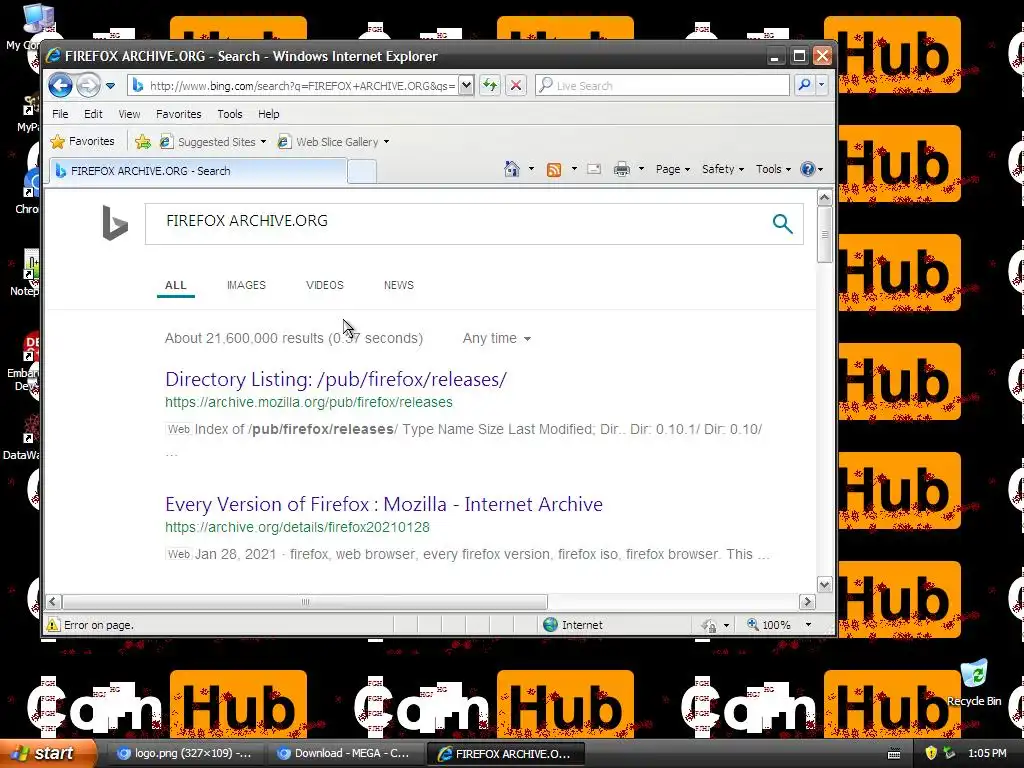Open the Any time filter dropdown
This screenshot has height=768, width=1024.
pos(496,338)
